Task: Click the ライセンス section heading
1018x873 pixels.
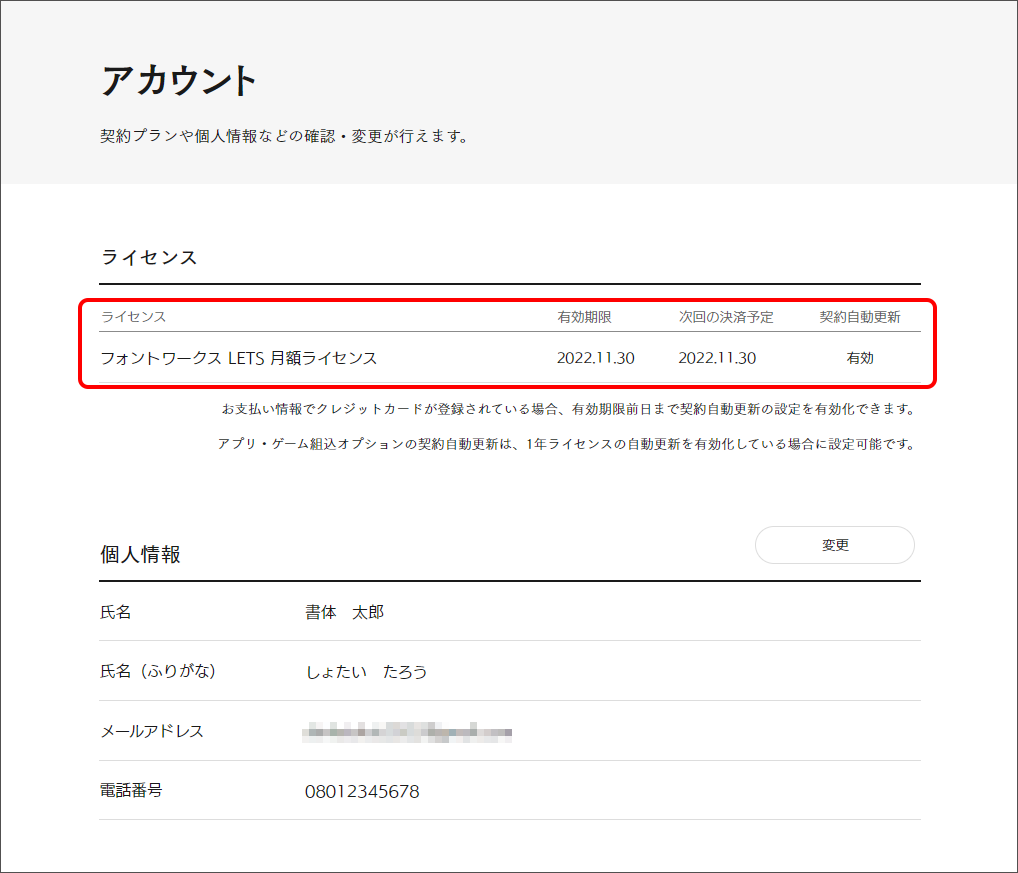Action: [149, 257]
